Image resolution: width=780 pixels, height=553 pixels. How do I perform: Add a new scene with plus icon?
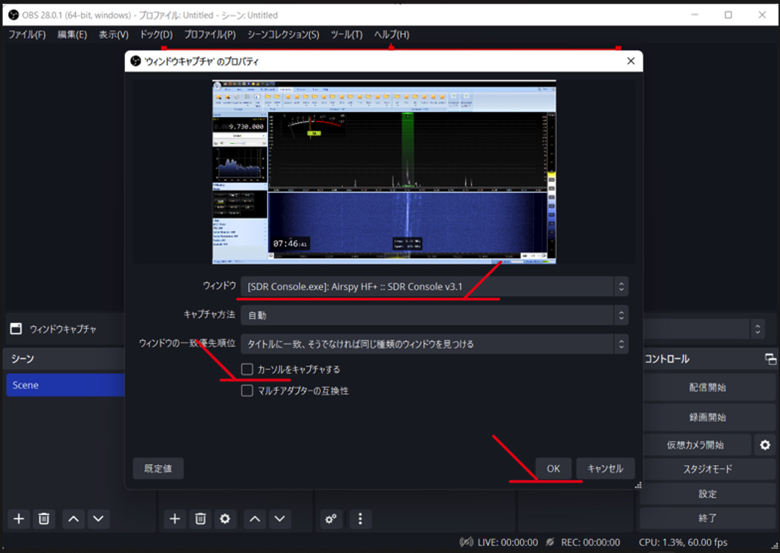pos(19,519)
